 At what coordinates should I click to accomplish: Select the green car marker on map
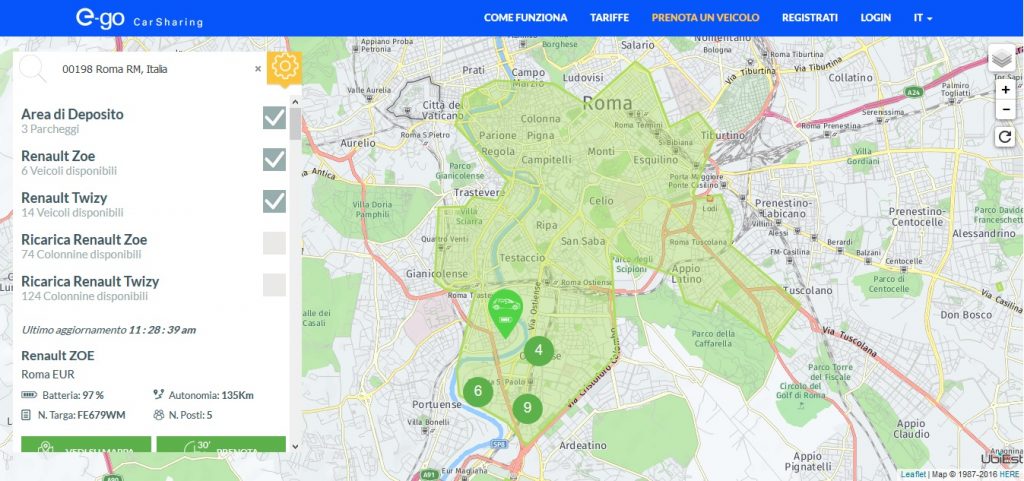tap(505, 309)
